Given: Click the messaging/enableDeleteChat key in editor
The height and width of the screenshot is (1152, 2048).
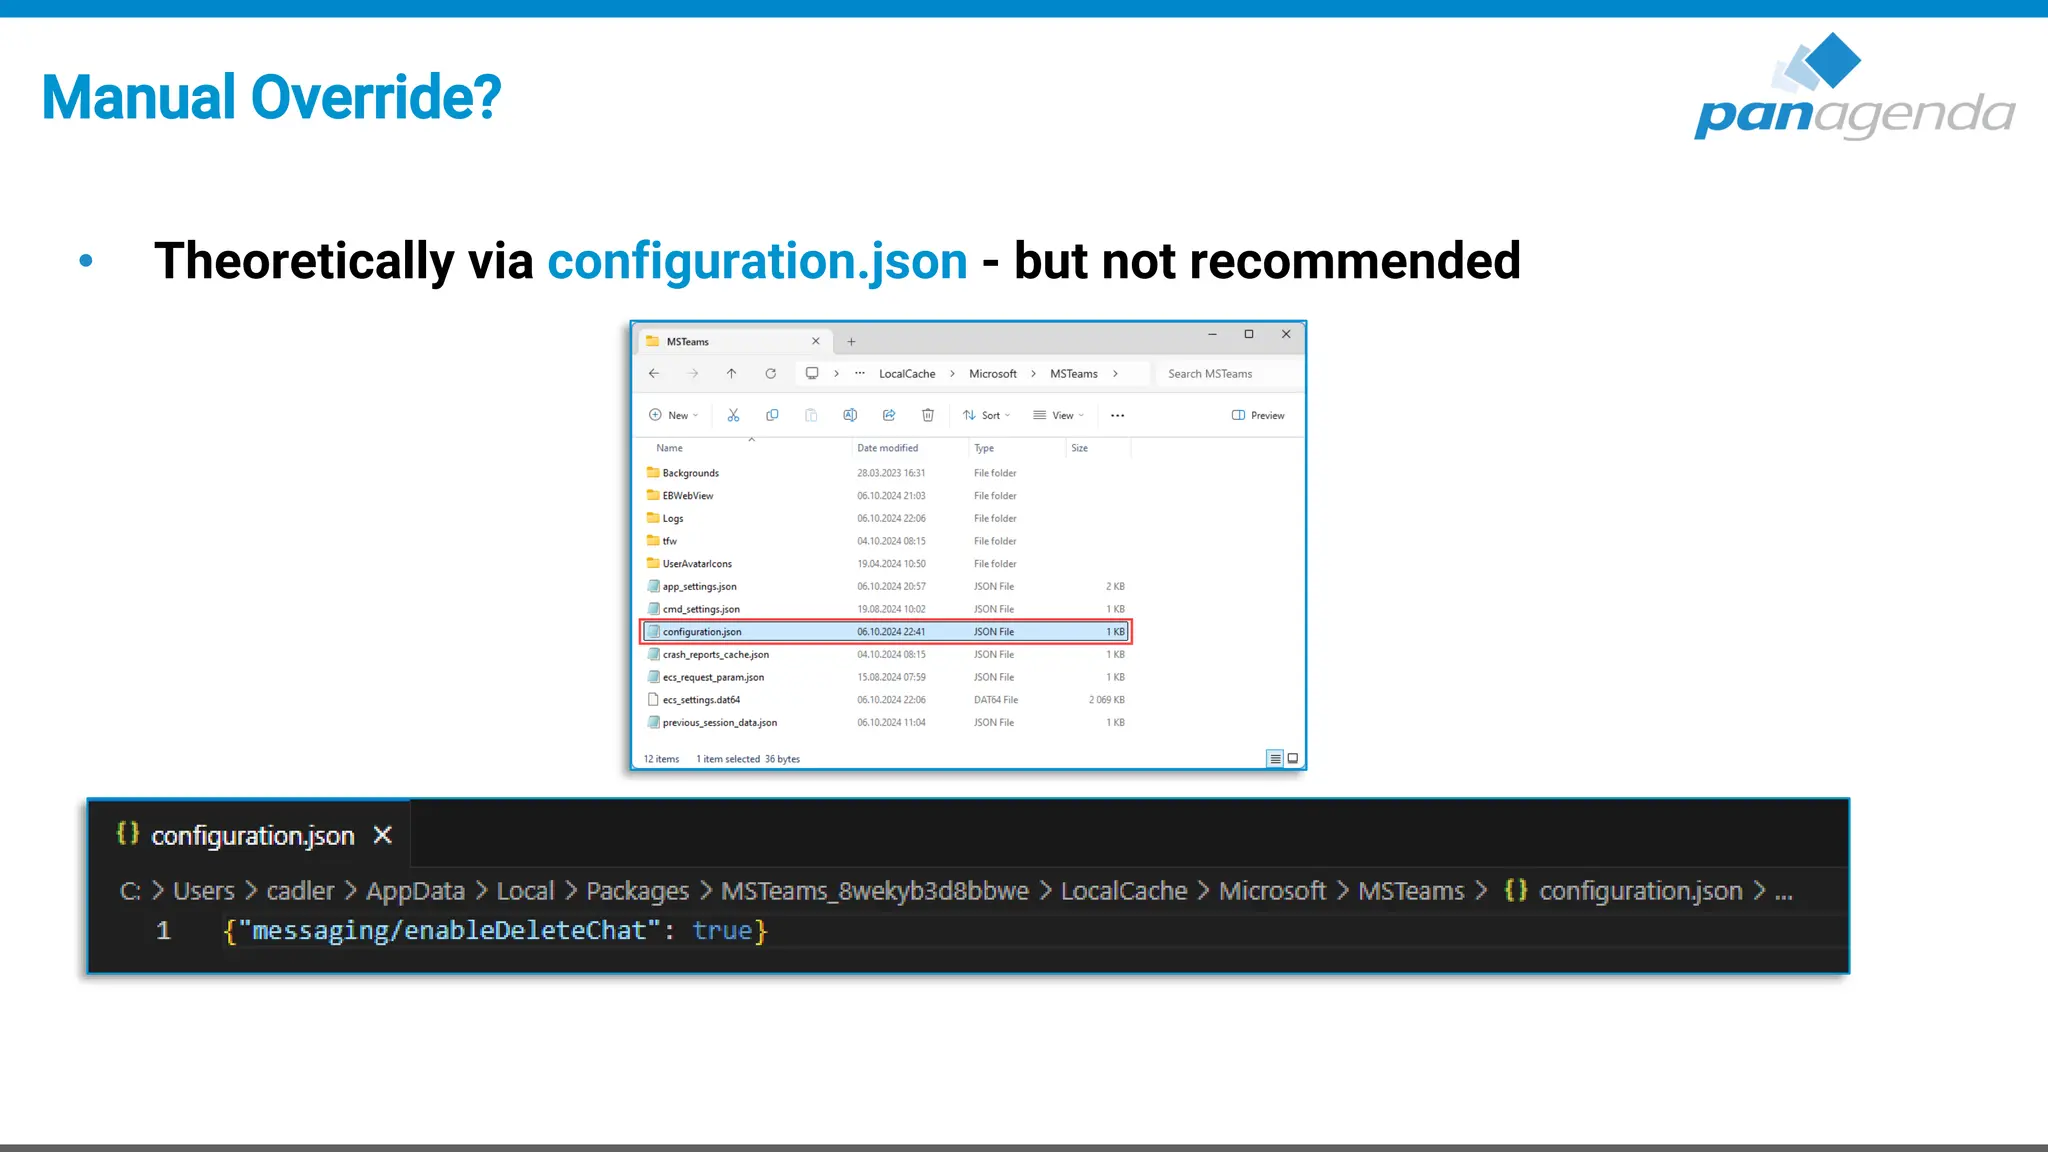Looking at the screenshot, I should 449,931.
